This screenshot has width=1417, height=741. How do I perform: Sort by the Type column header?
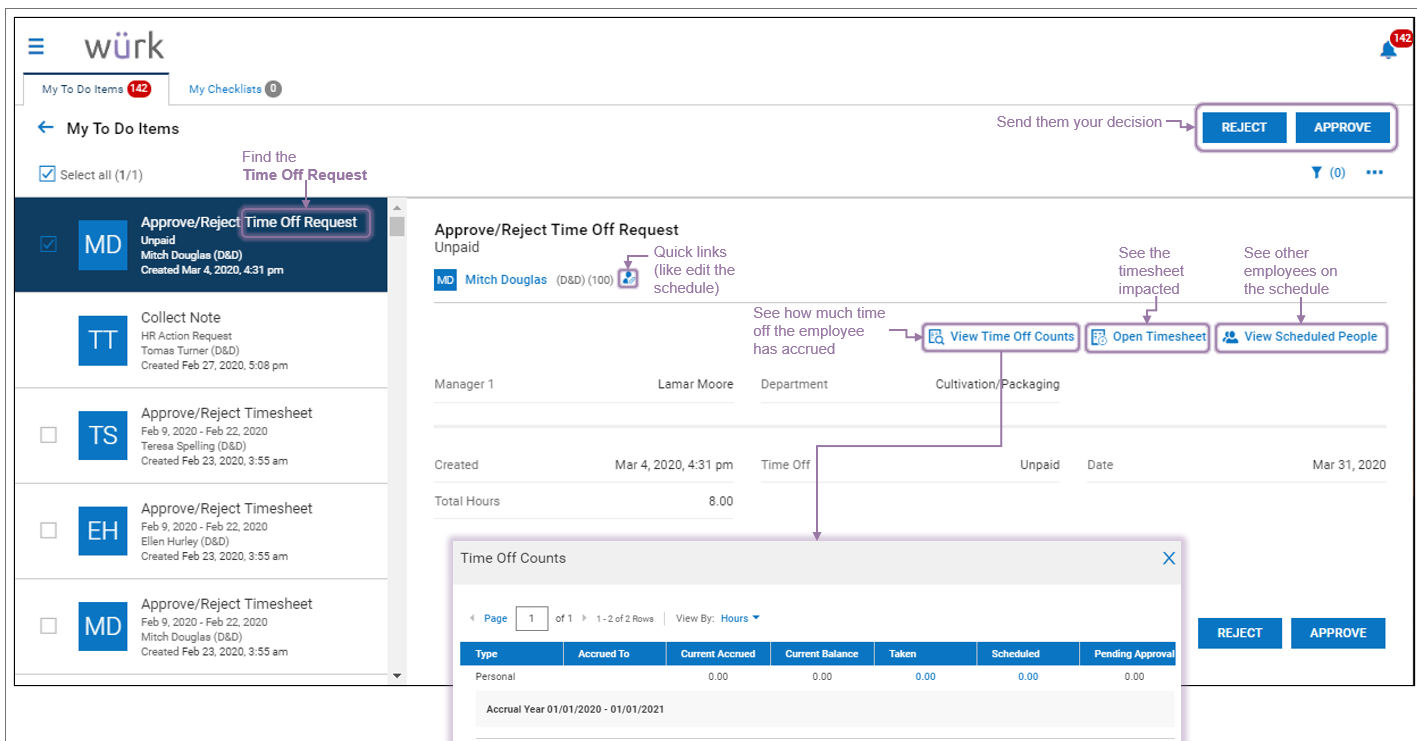point(512,654)
